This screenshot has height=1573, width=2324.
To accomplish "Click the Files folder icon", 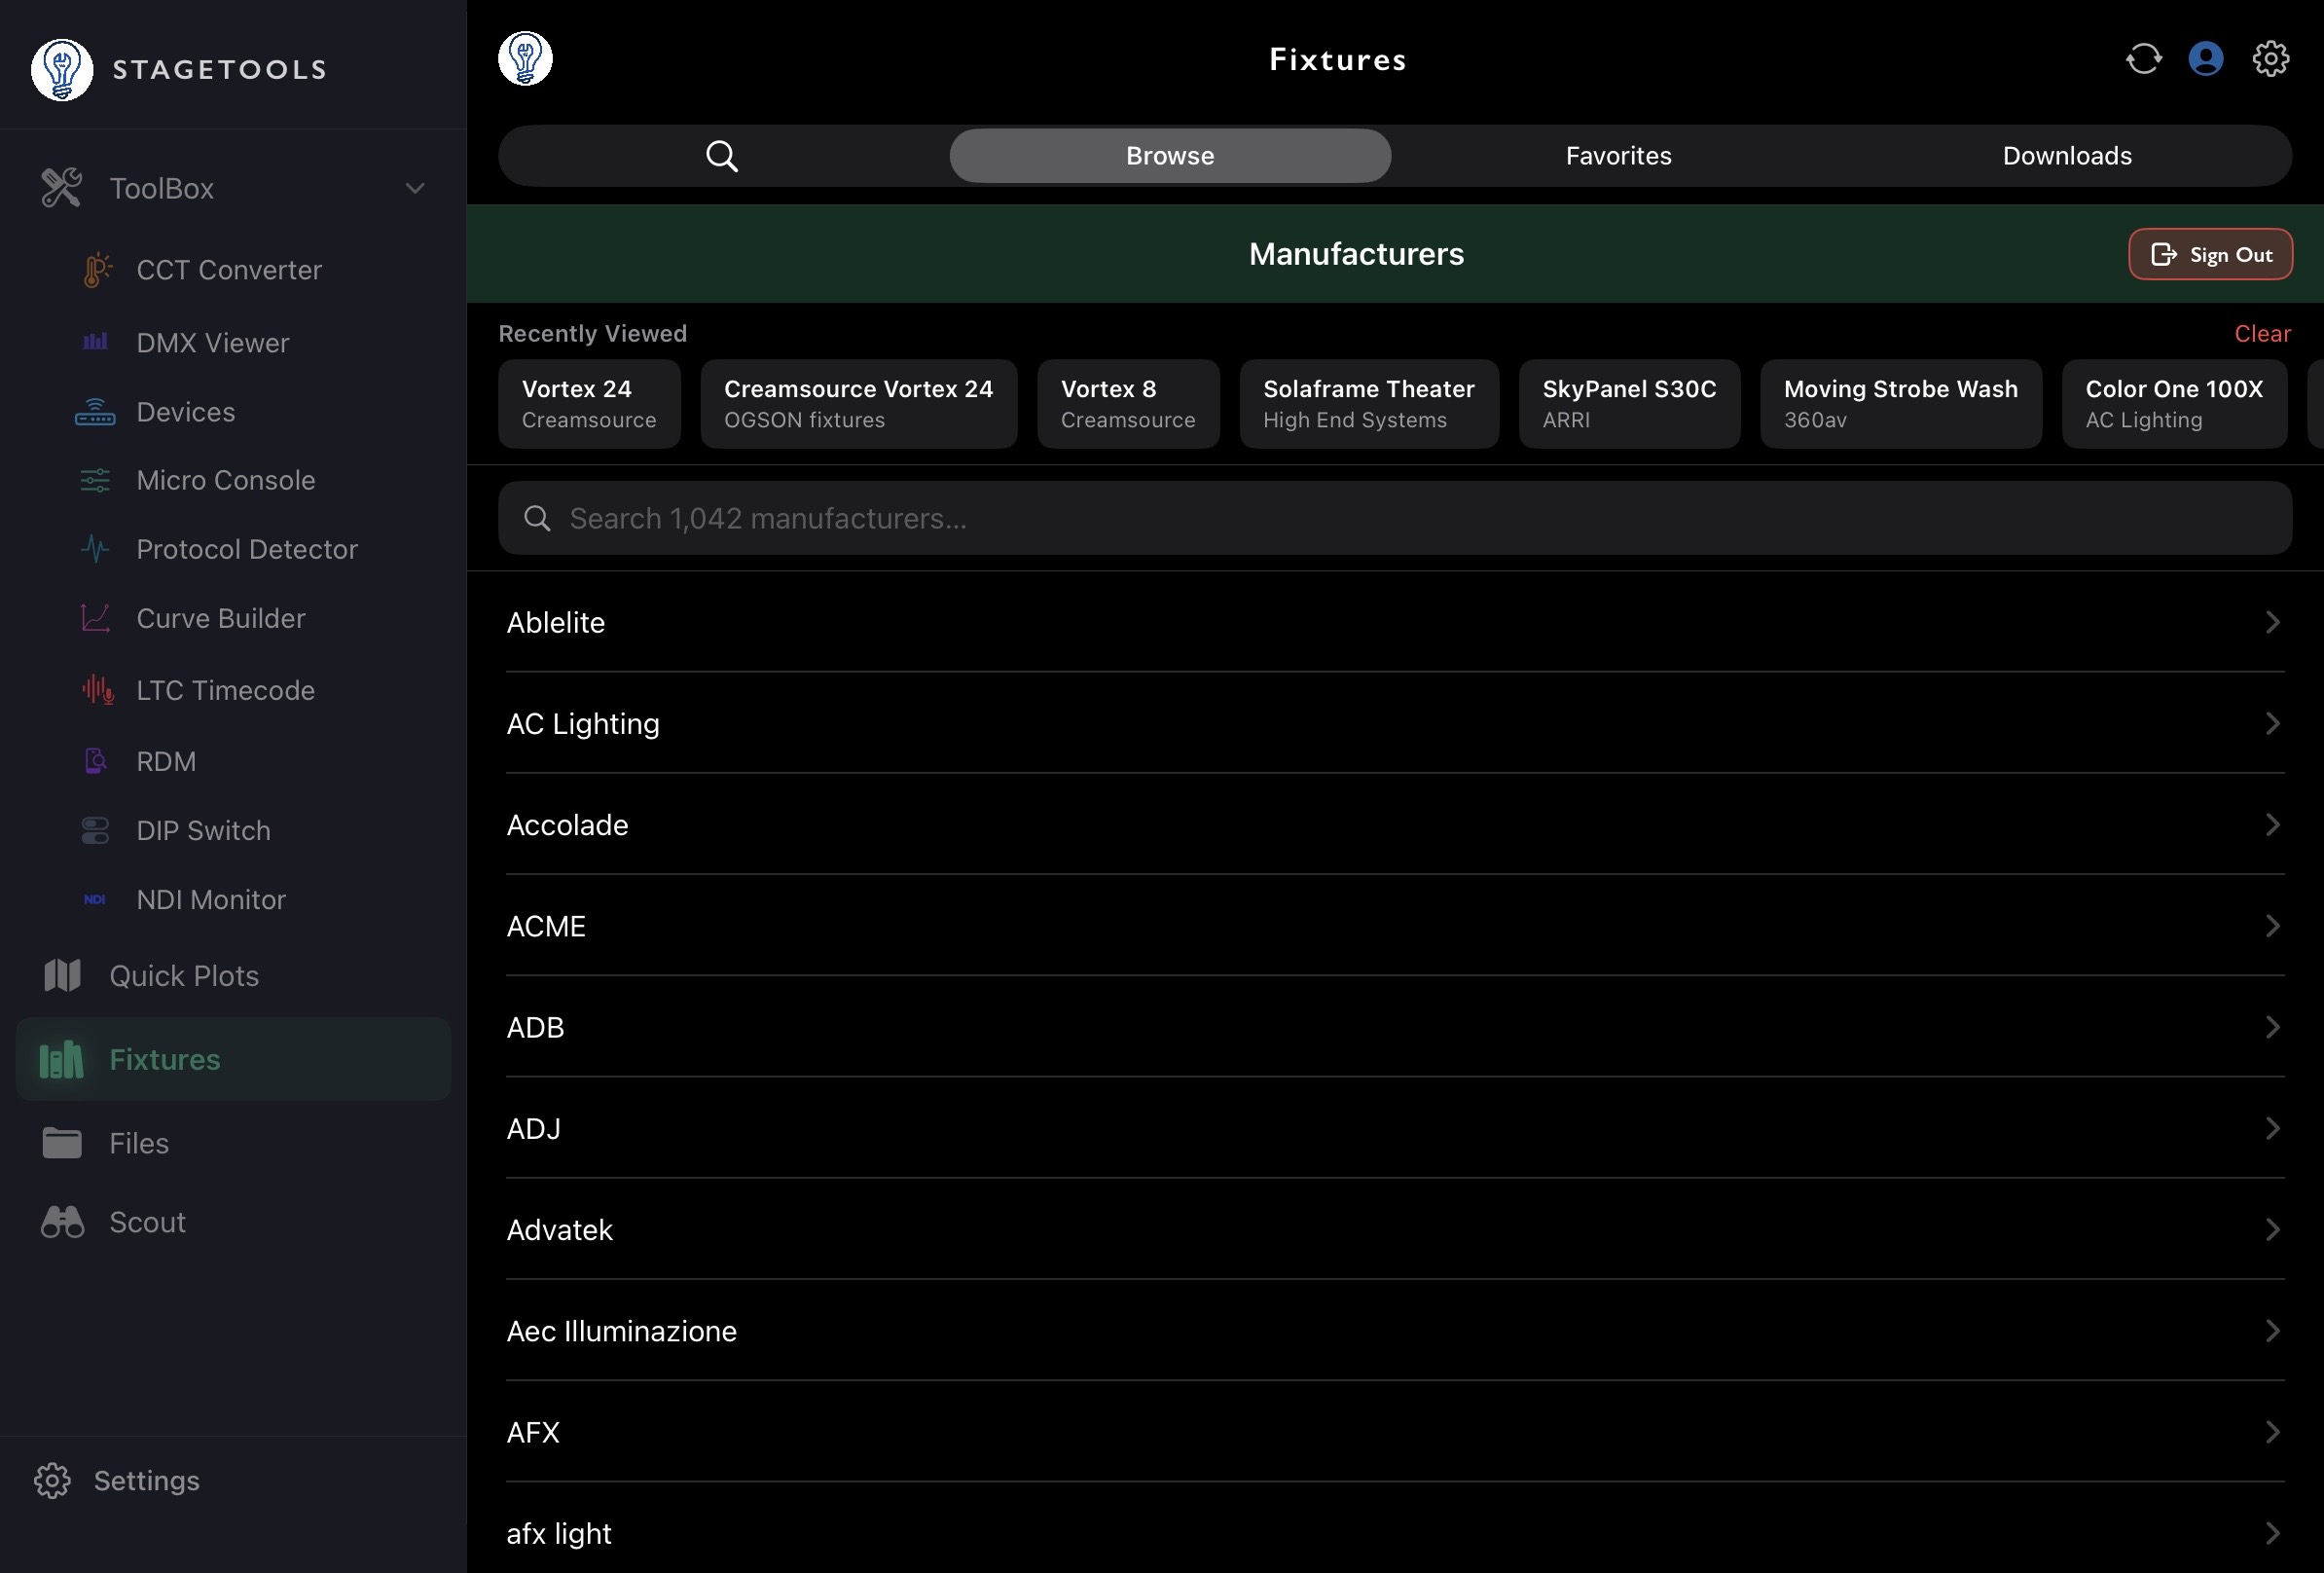I will tap(62, 1143).
